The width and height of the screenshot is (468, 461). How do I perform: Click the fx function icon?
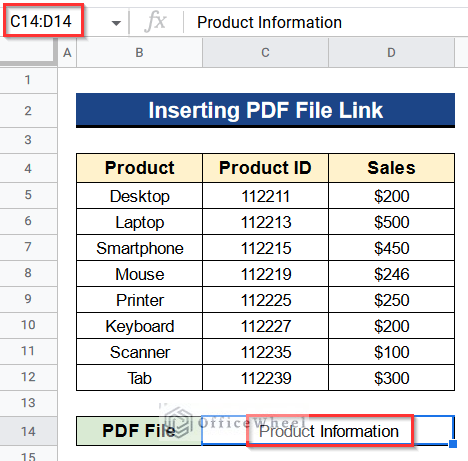155,22
